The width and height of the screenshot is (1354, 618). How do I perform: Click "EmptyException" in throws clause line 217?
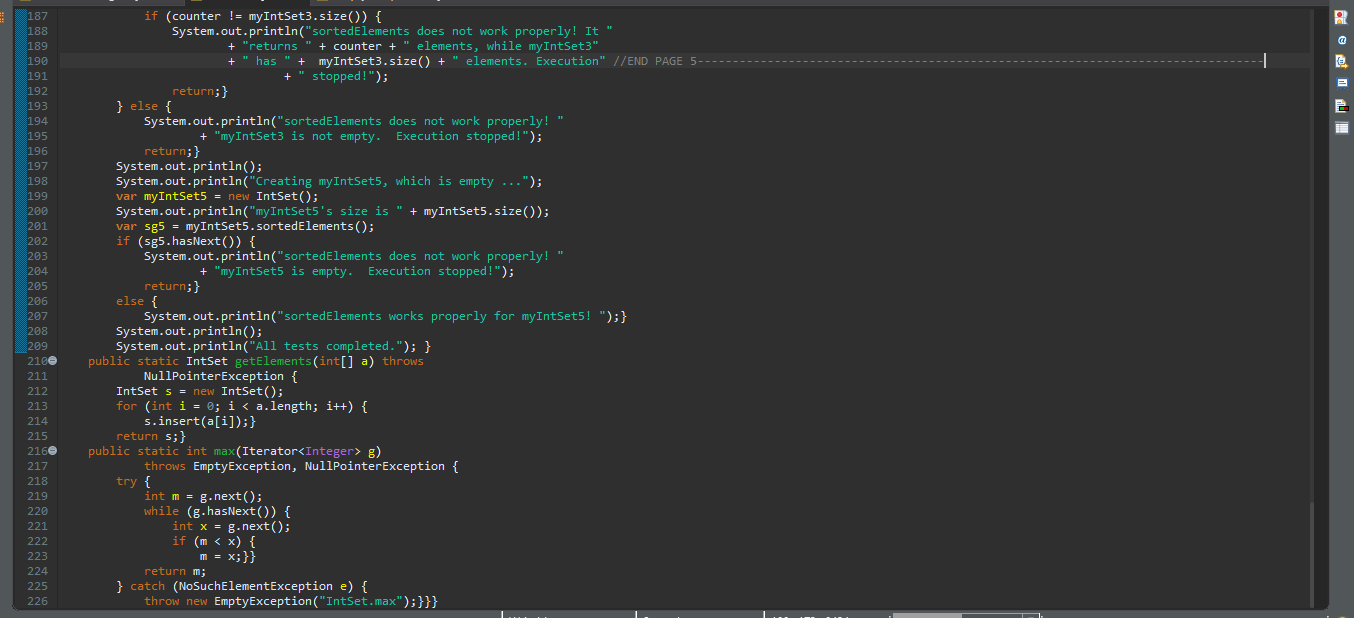pos(242,466)
